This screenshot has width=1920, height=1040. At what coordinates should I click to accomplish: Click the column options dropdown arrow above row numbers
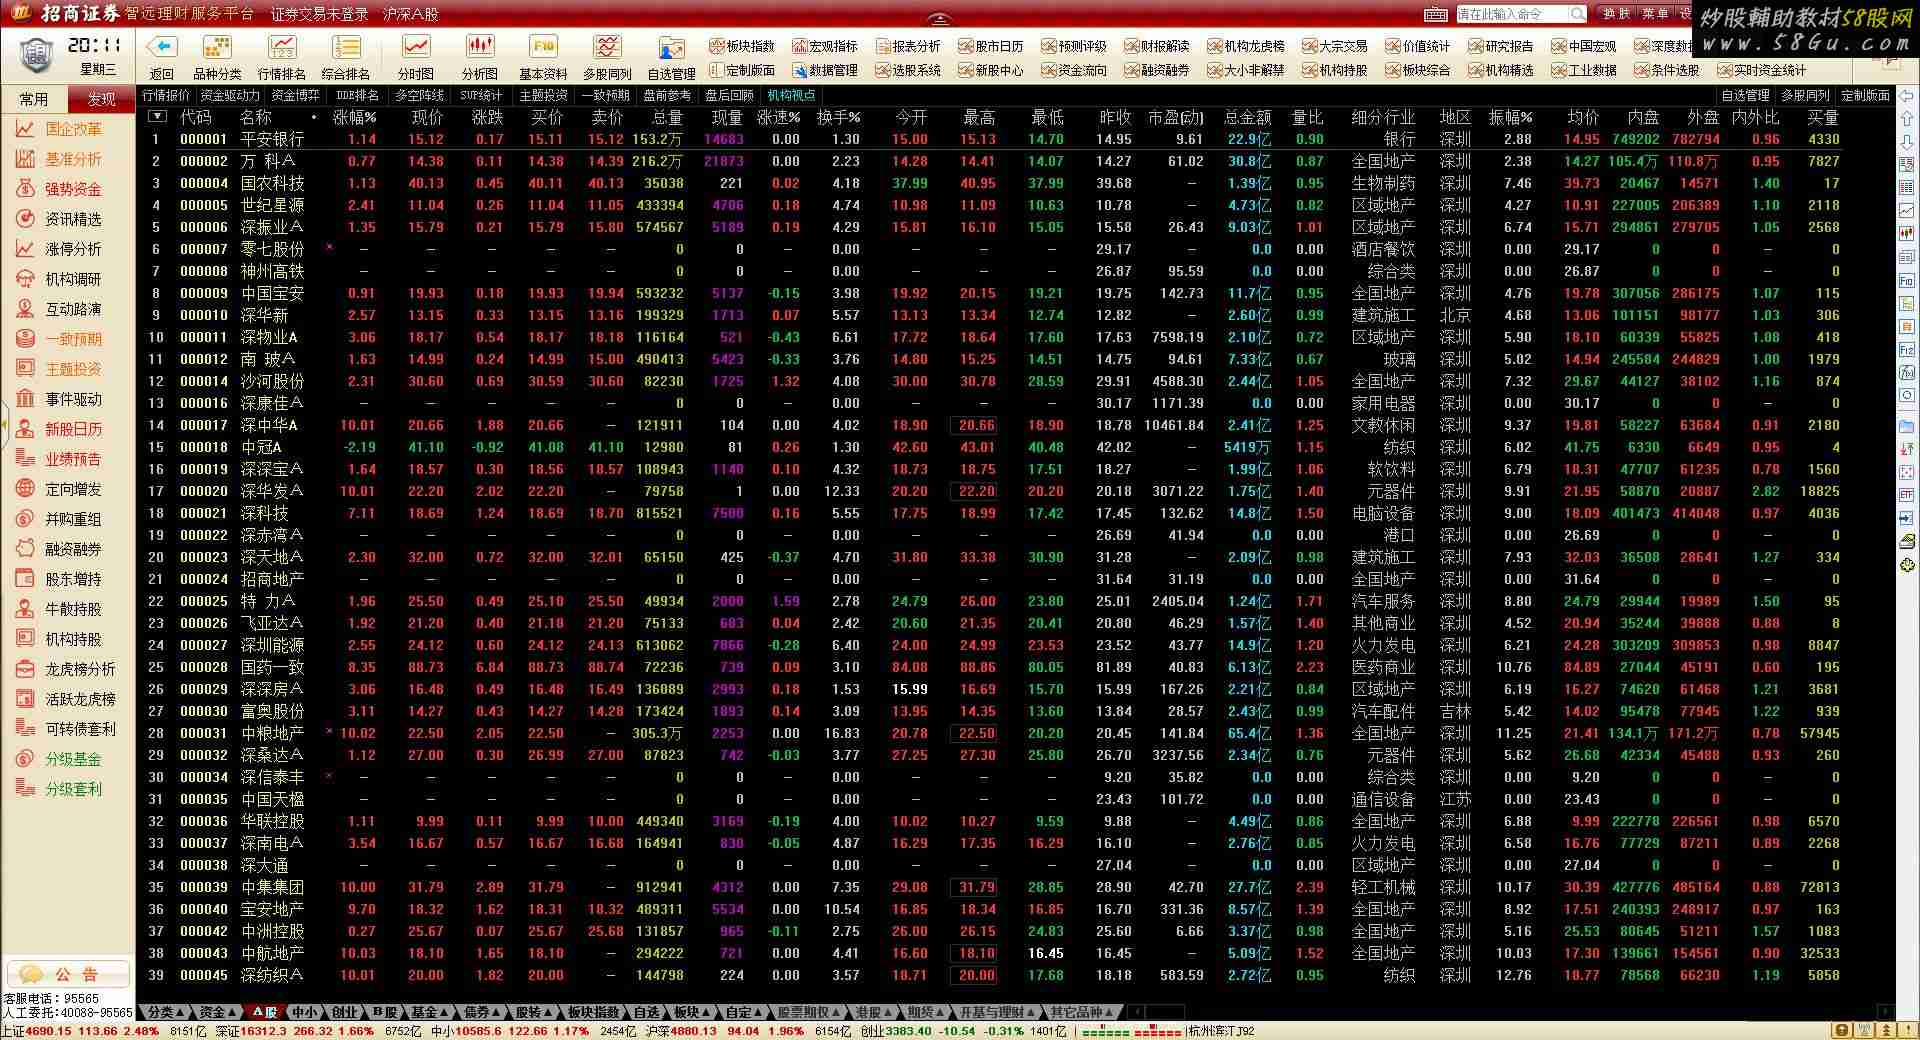(x=157, y=116)
